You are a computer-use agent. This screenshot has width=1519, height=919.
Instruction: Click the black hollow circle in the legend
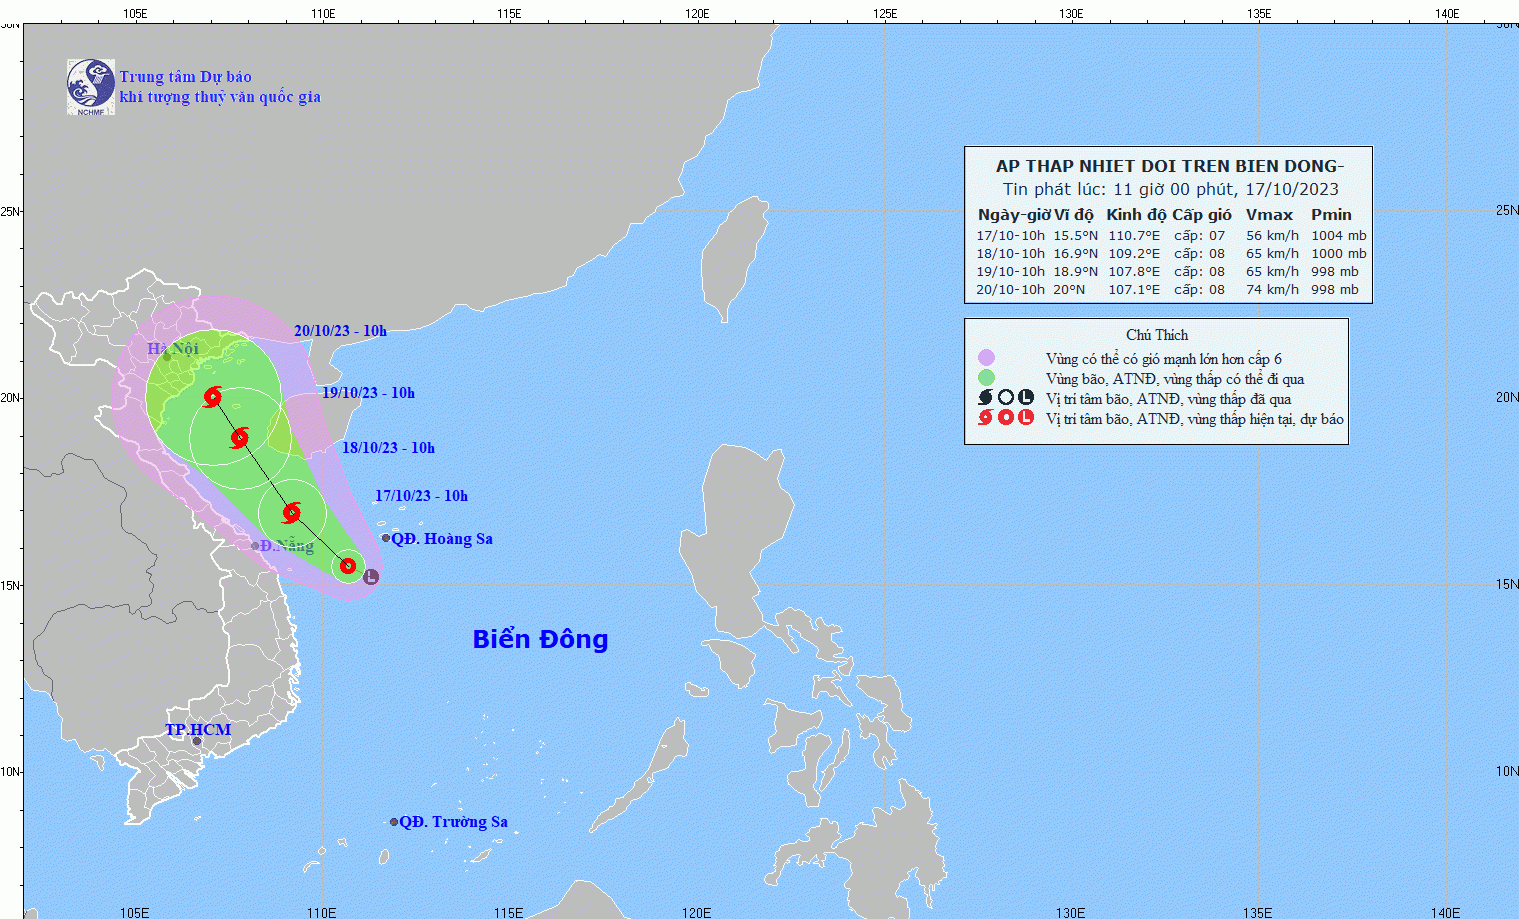(x=1006, y=397)
